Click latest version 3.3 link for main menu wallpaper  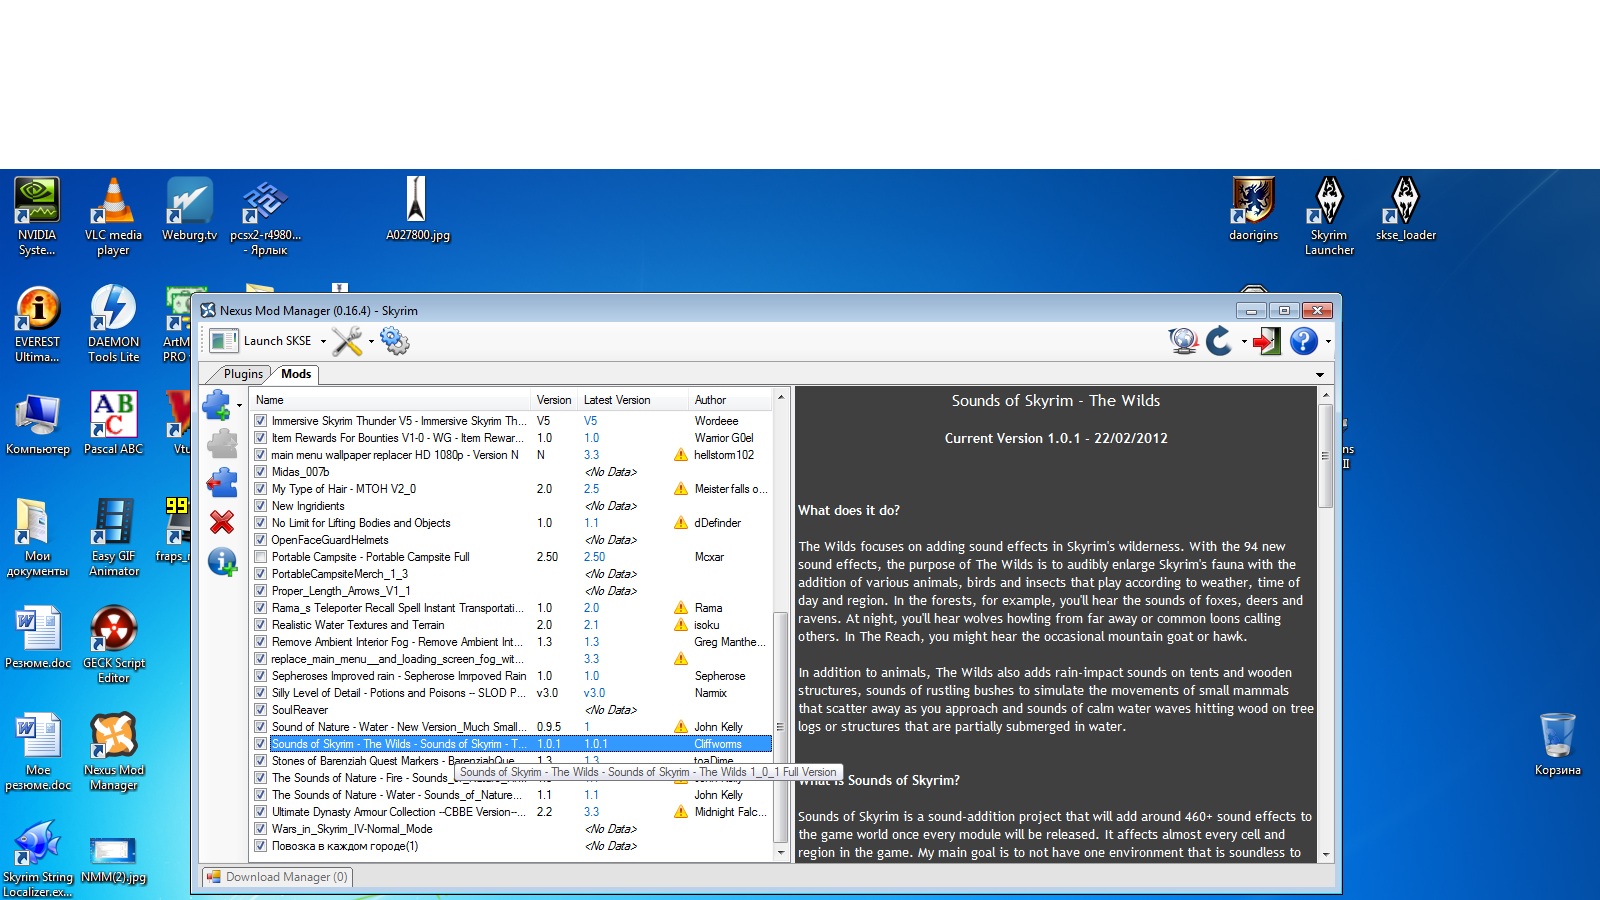pos(592,455)
